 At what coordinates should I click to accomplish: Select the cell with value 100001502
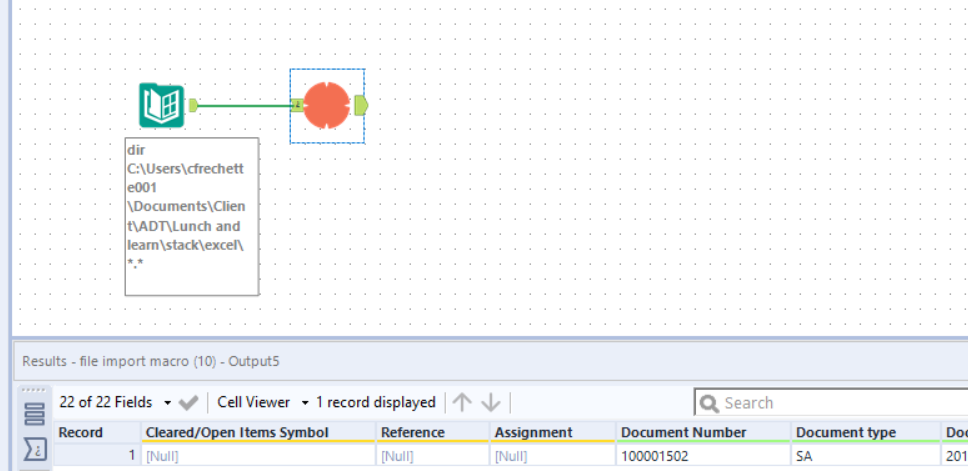tap(703, 456)
